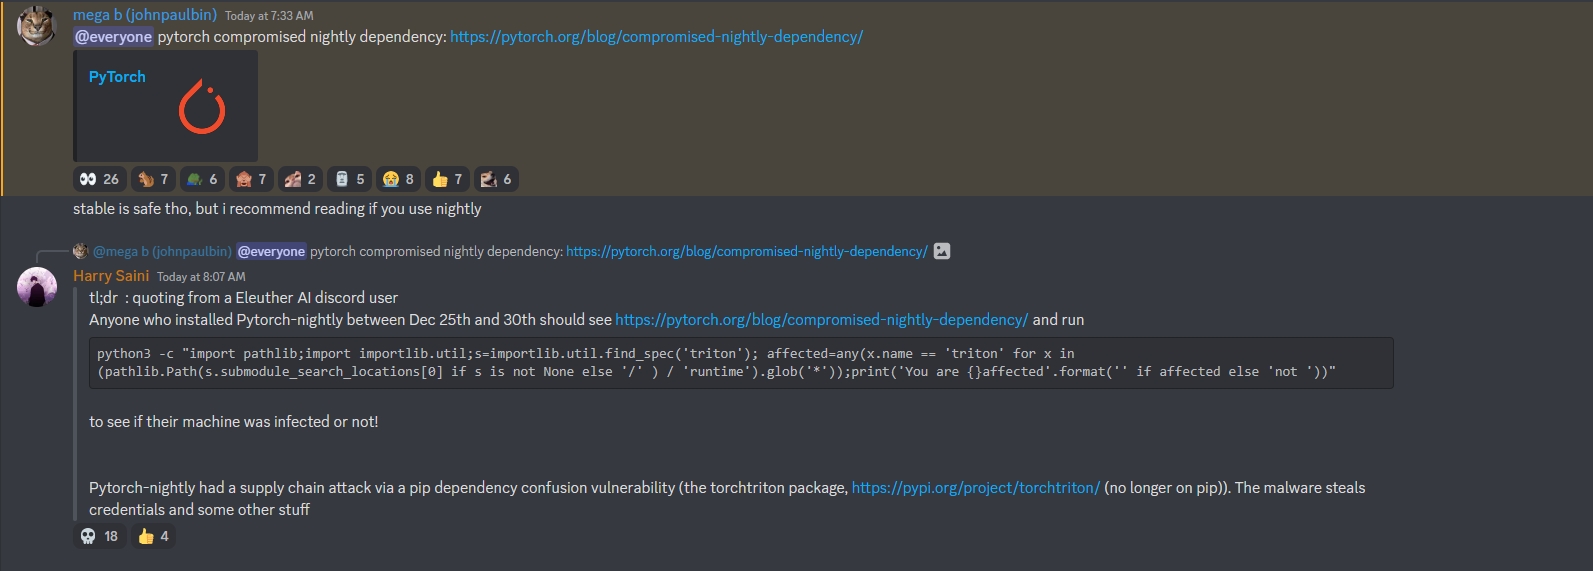Click the line 'tl;dr : quoting from a Eleuther AI discord user'

243,298
